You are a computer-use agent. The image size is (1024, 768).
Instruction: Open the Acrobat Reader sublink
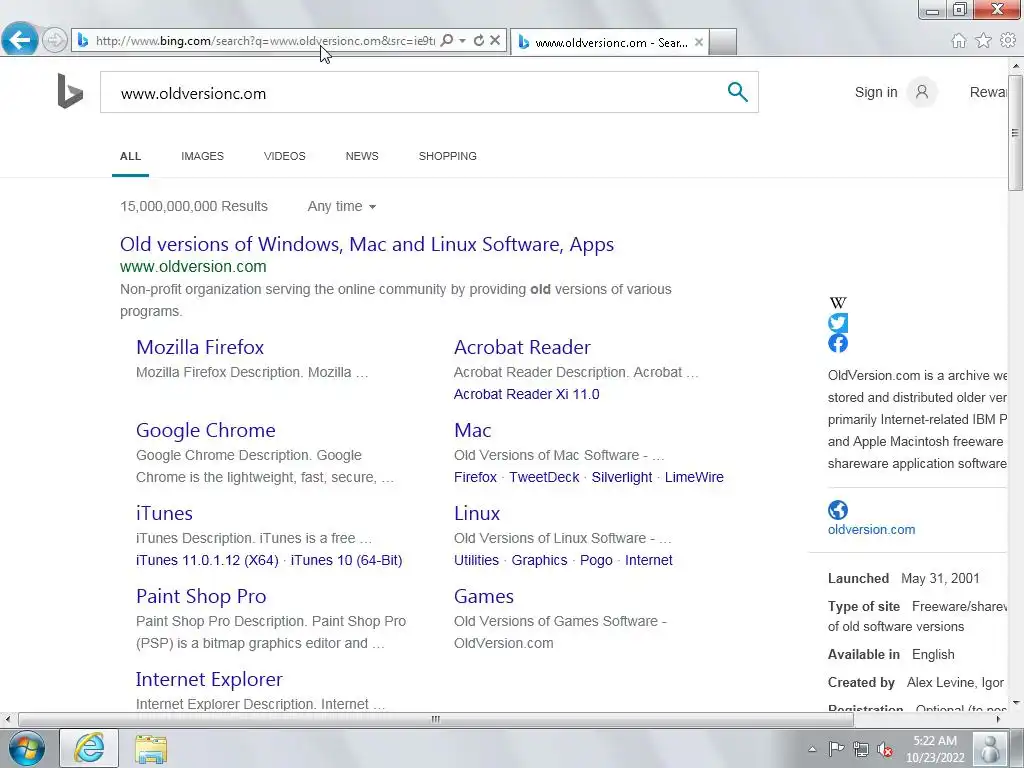coord(522,347)
